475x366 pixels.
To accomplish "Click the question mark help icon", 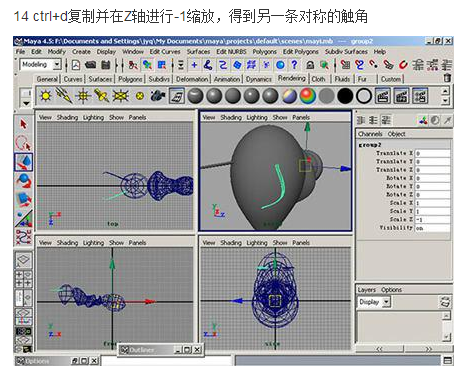I will click(x=294, y=65).
